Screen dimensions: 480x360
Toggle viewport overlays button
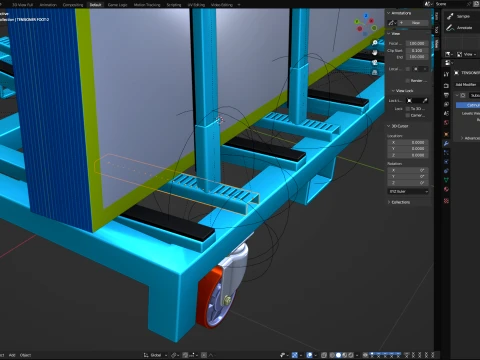click(x=309, y=355)
